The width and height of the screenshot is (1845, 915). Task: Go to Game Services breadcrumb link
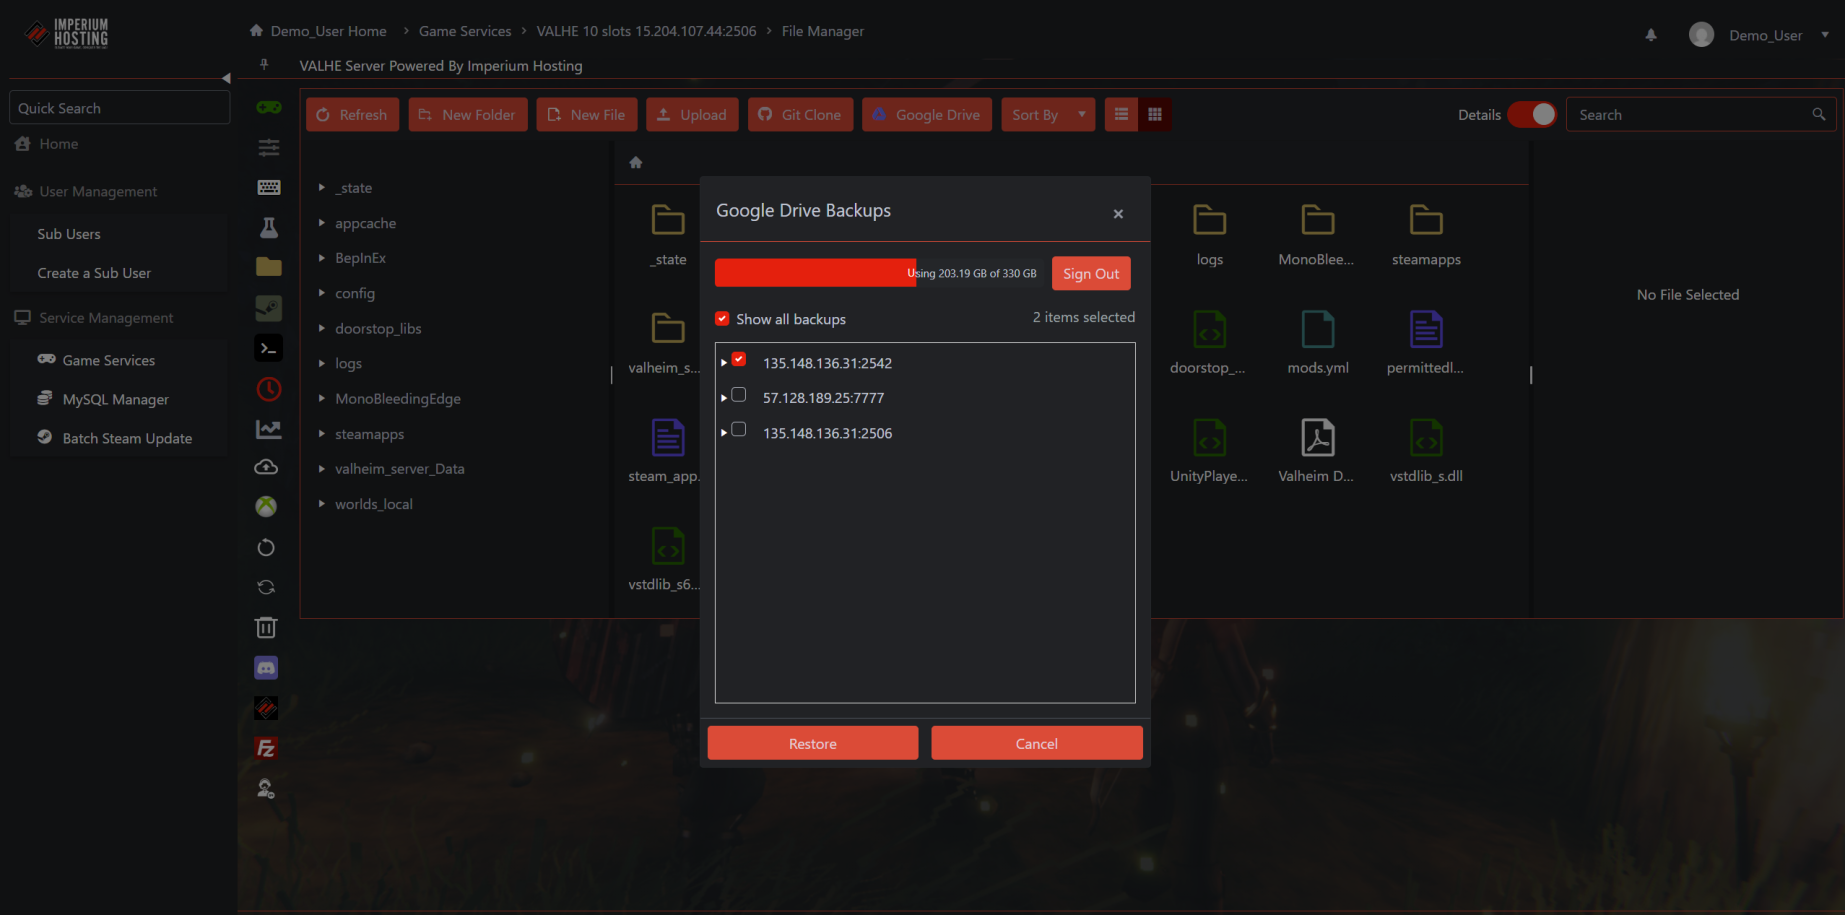465,31
